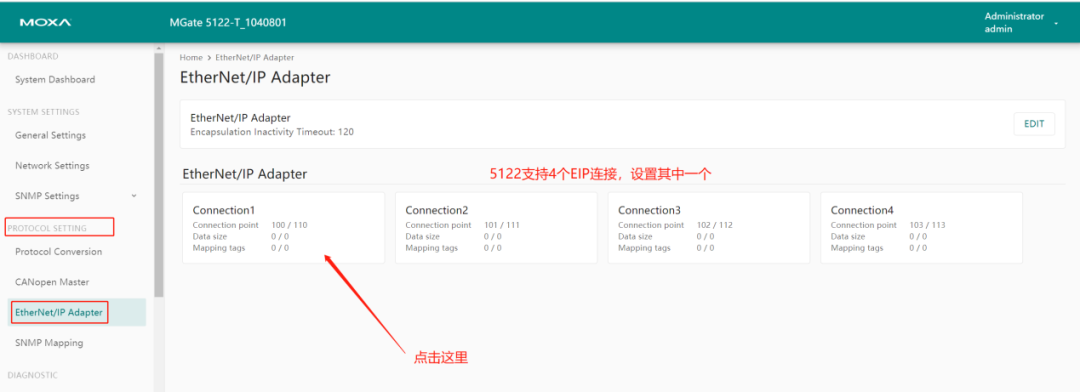Open the Administrator account dropdown arrow
This screenshot has height=392, width=1080.
click(x=1056, y=23)
